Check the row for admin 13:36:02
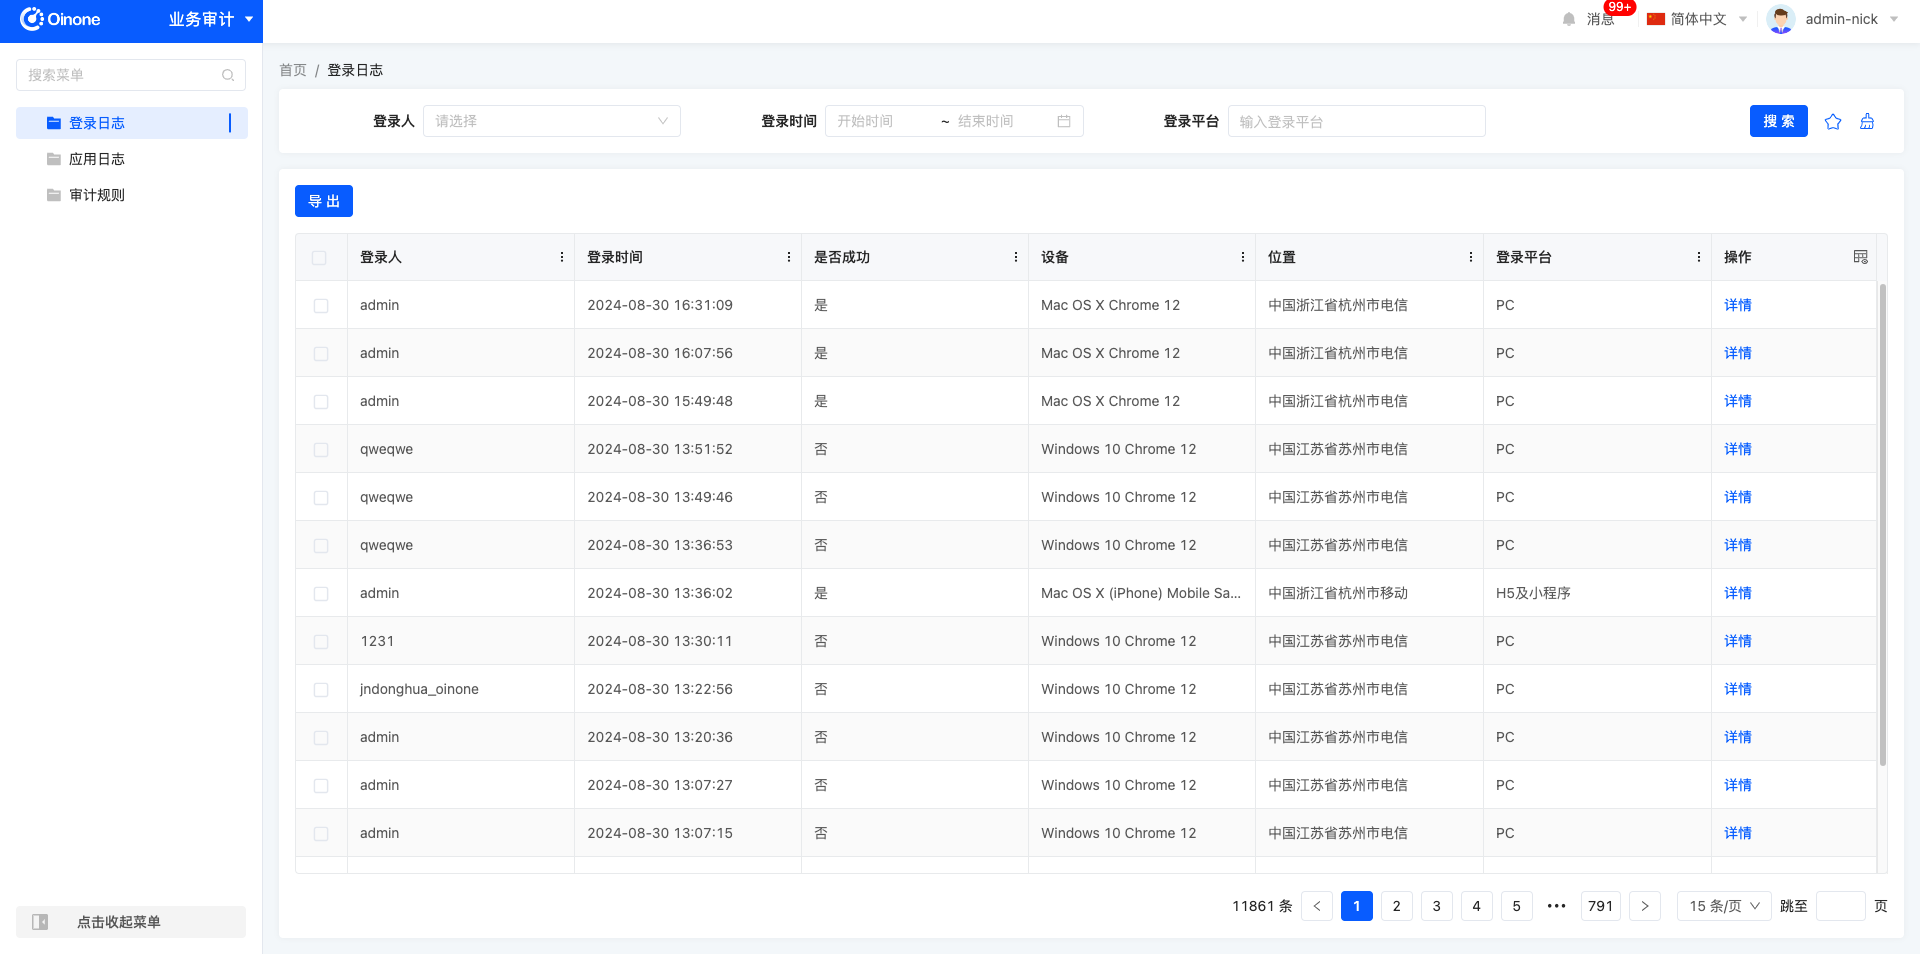 [321, 594]
